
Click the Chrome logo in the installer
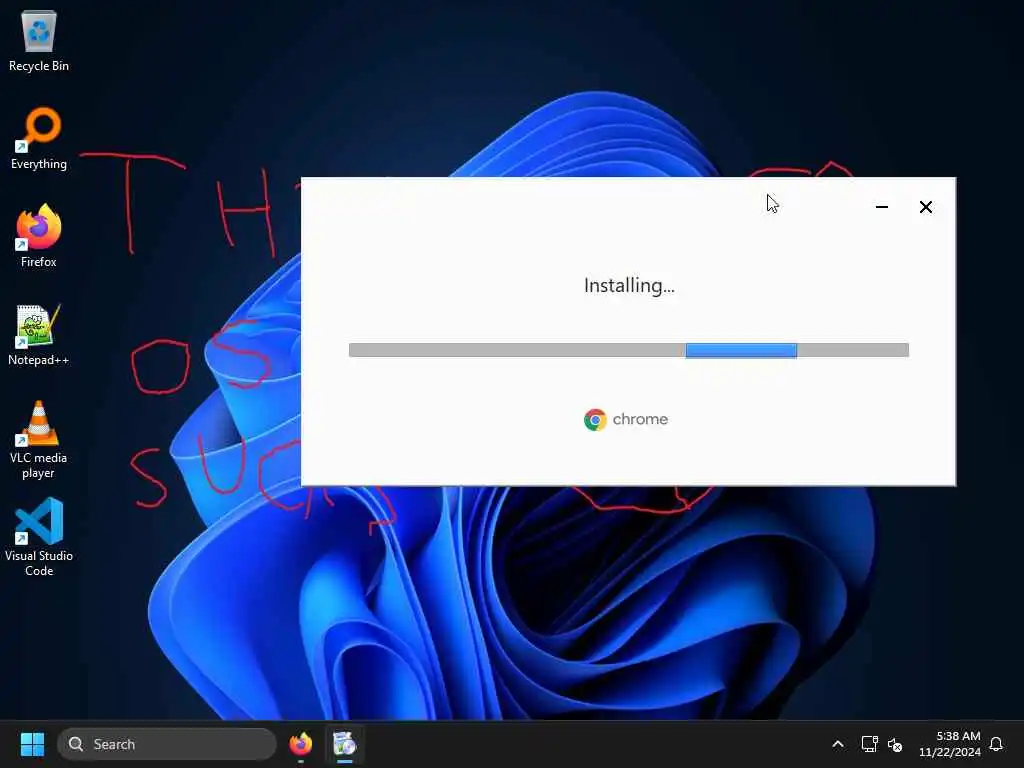[x=595, y=419]
